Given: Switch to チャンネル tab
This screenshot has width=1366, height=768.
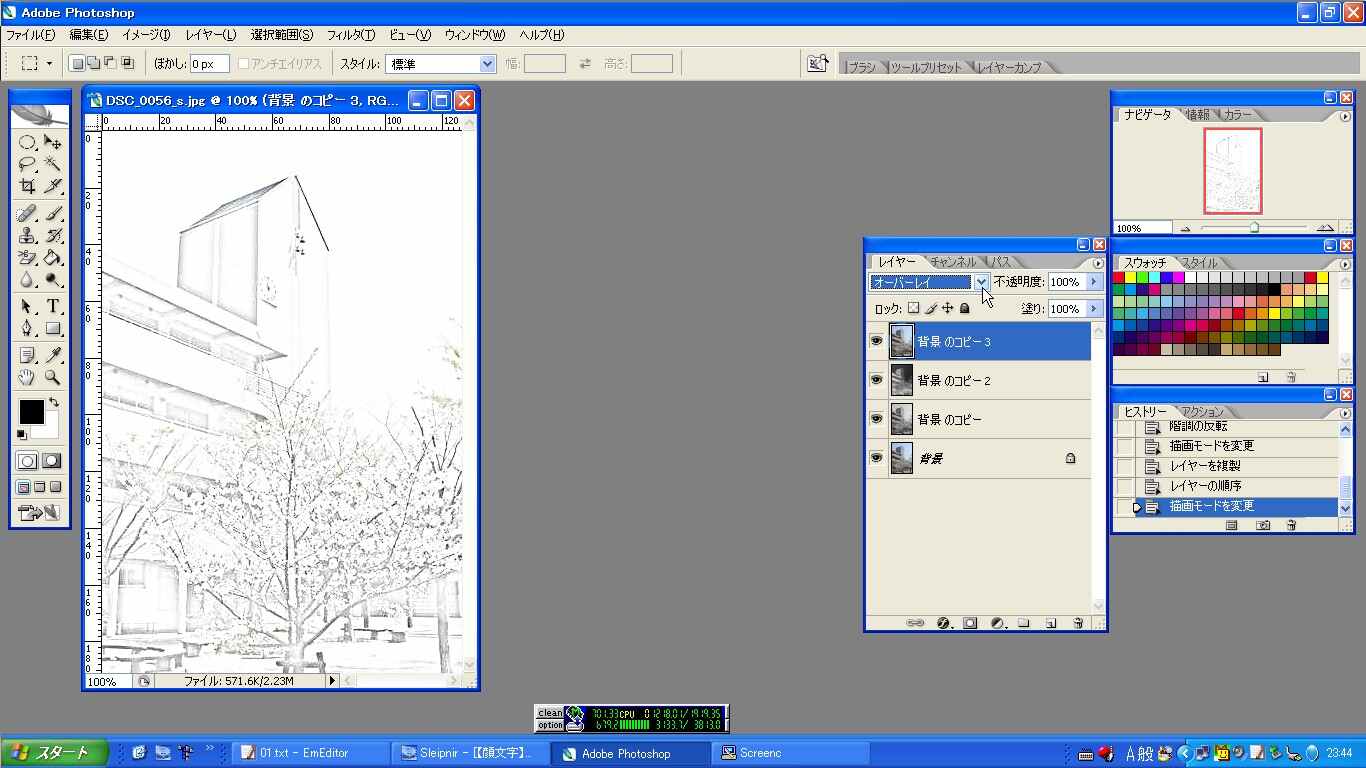Looking at the screenshot, I should click(x=953, y=262).
